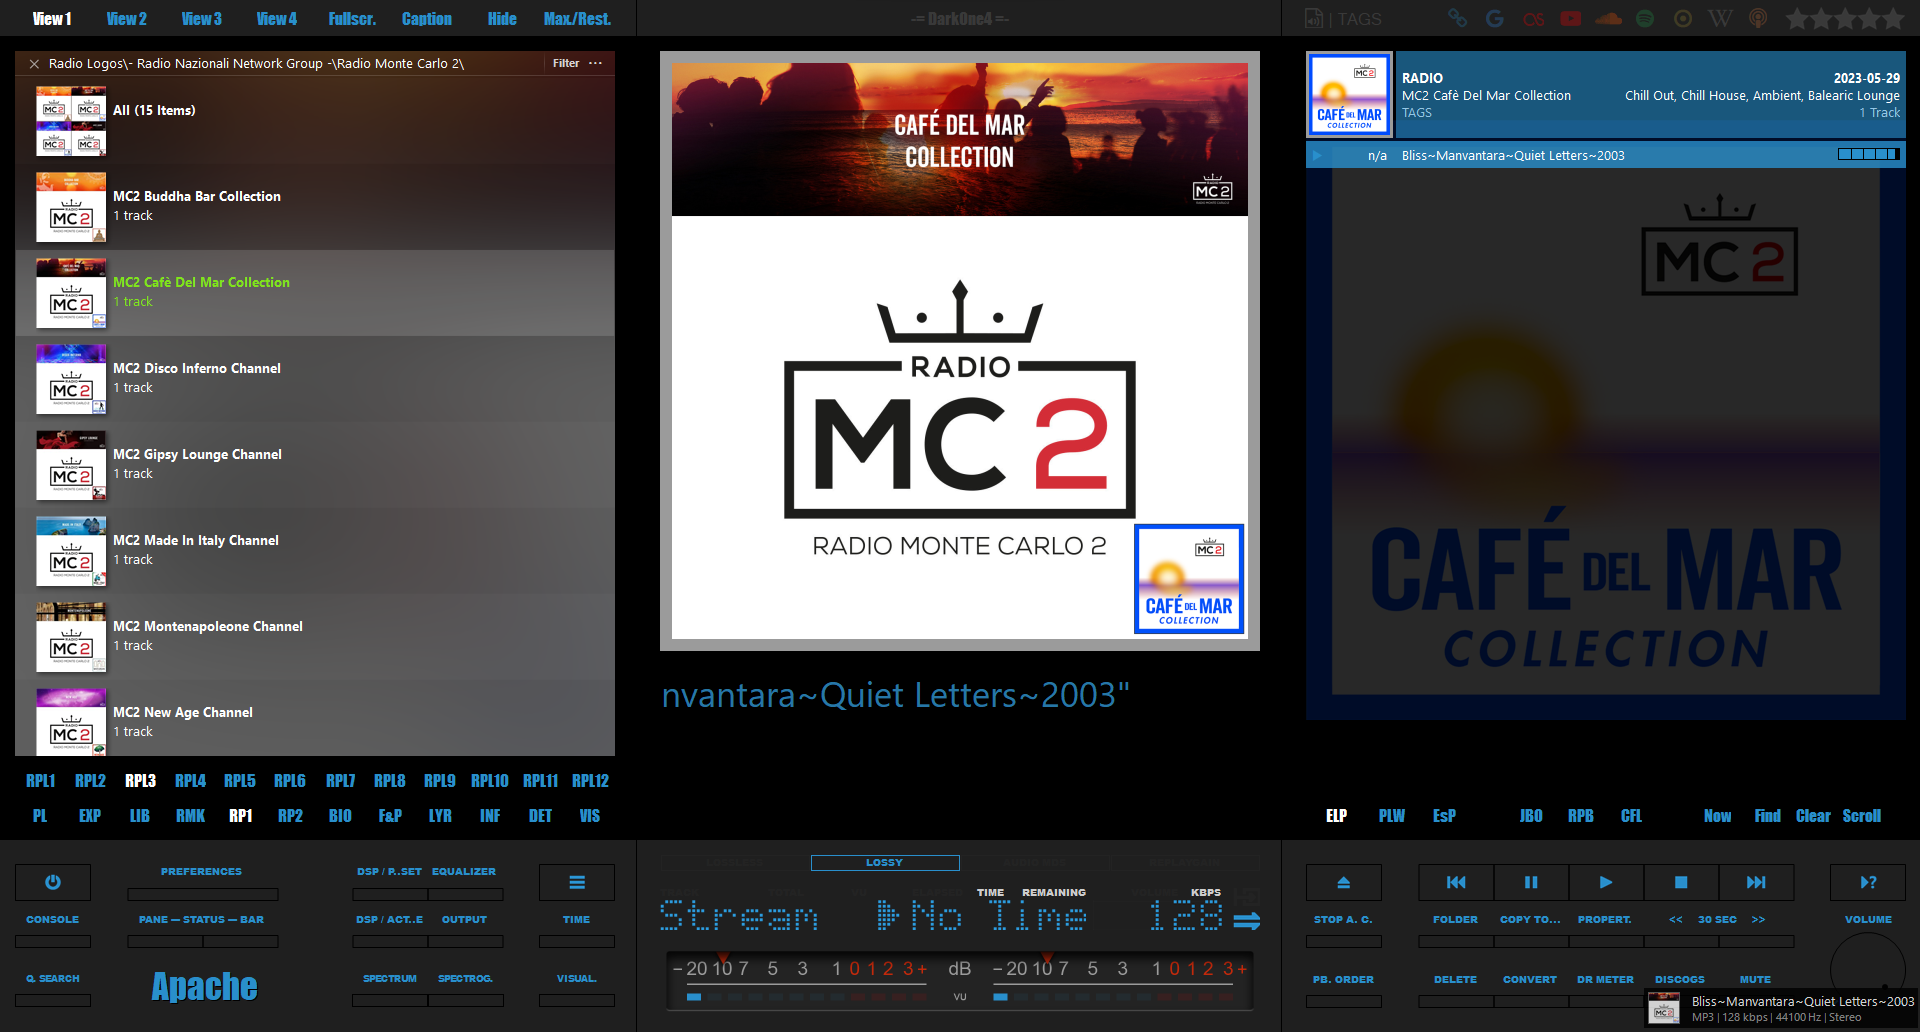Click the Wikipedia W icon
The image size is (1920, 1032).
pyautogui.click(x=1720, y=18)
